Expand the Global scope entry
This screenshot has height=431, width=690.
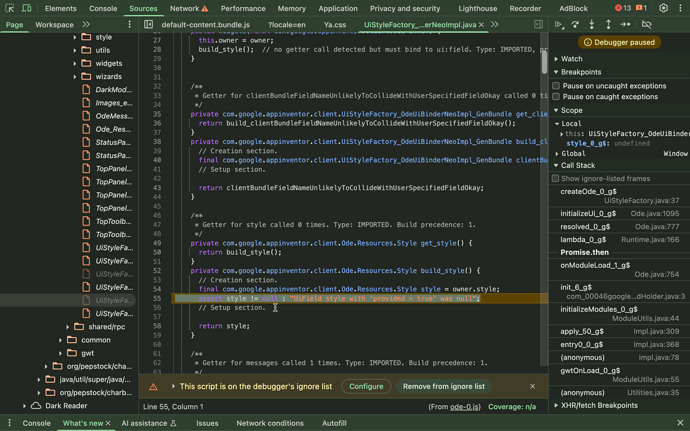click(x=557, y=154)
